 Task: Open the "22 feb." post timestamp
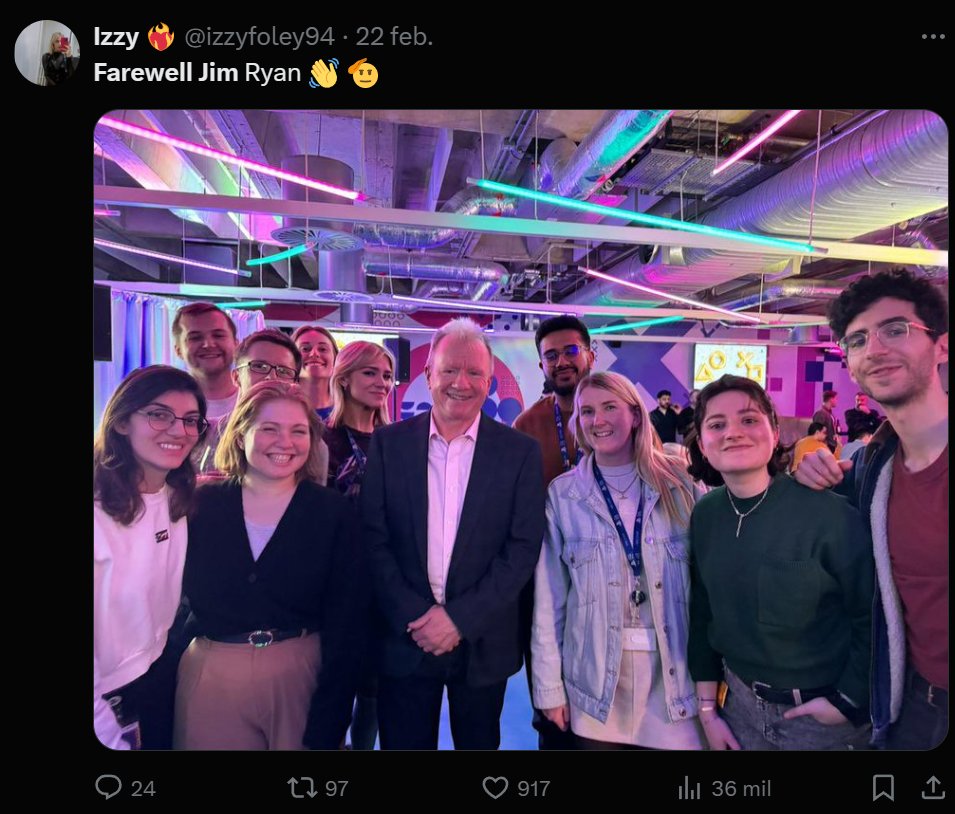[x=394, y=37]
